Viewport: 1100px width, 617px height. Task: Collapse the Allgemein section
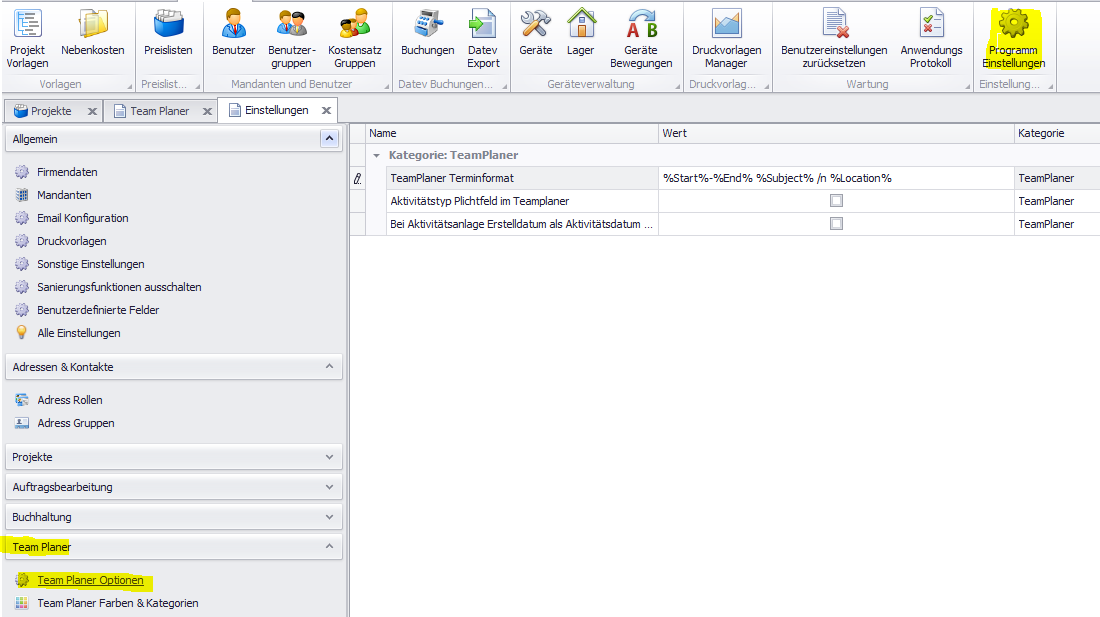coord(329,139)
